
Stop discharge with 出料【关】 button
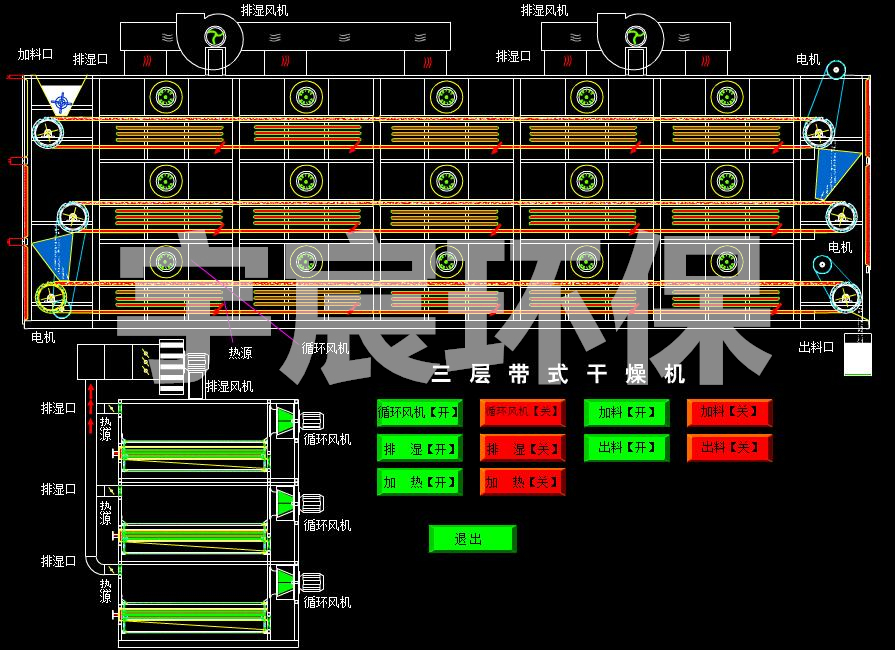coord(729,448)
